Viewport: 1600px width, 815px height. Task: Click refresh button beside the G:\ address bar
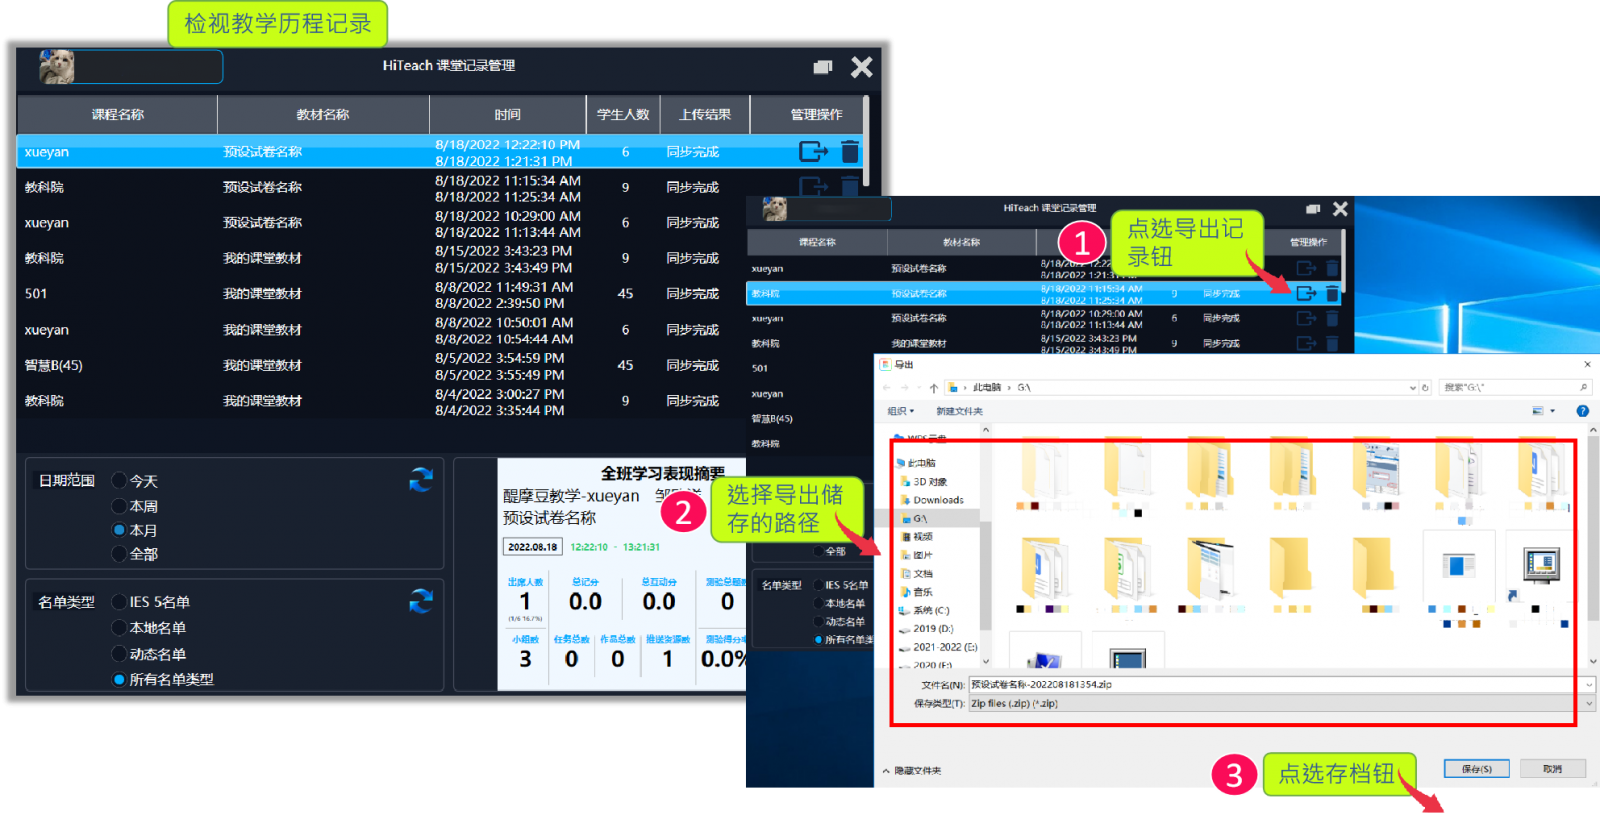1425,388
